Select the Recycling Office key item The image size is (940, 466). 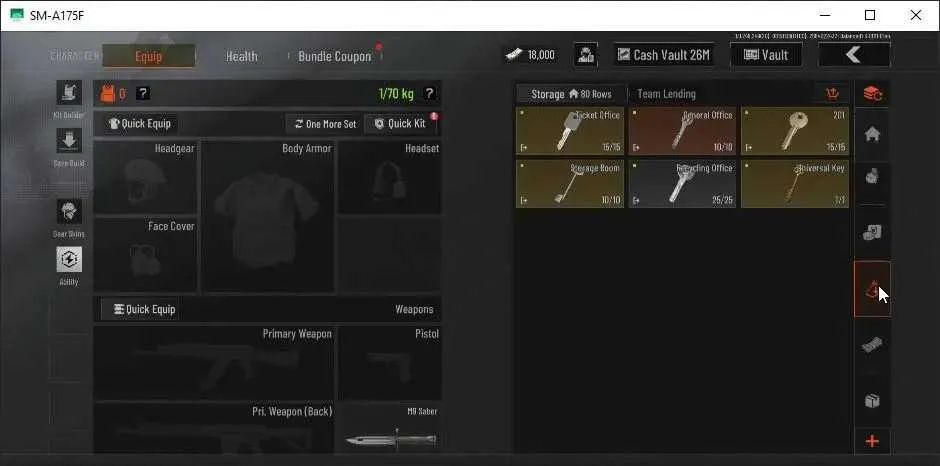pos(682,184)
